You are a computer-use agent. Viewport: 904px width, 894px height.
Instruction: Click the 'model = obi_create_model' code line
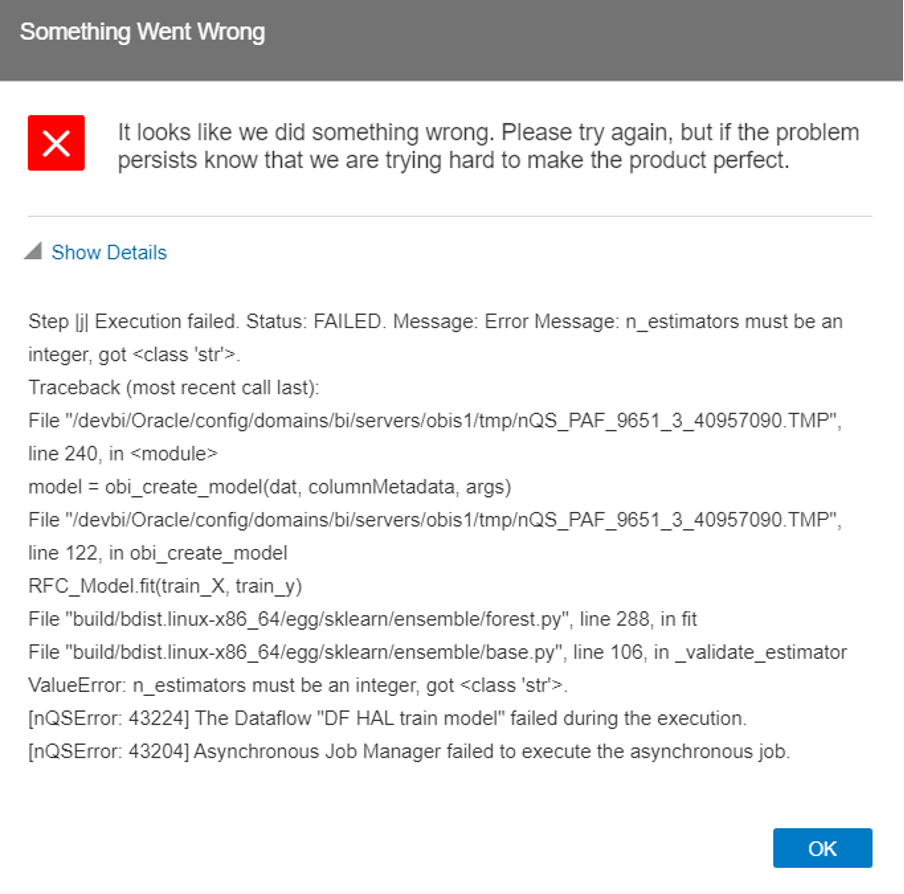coord(270,487)
